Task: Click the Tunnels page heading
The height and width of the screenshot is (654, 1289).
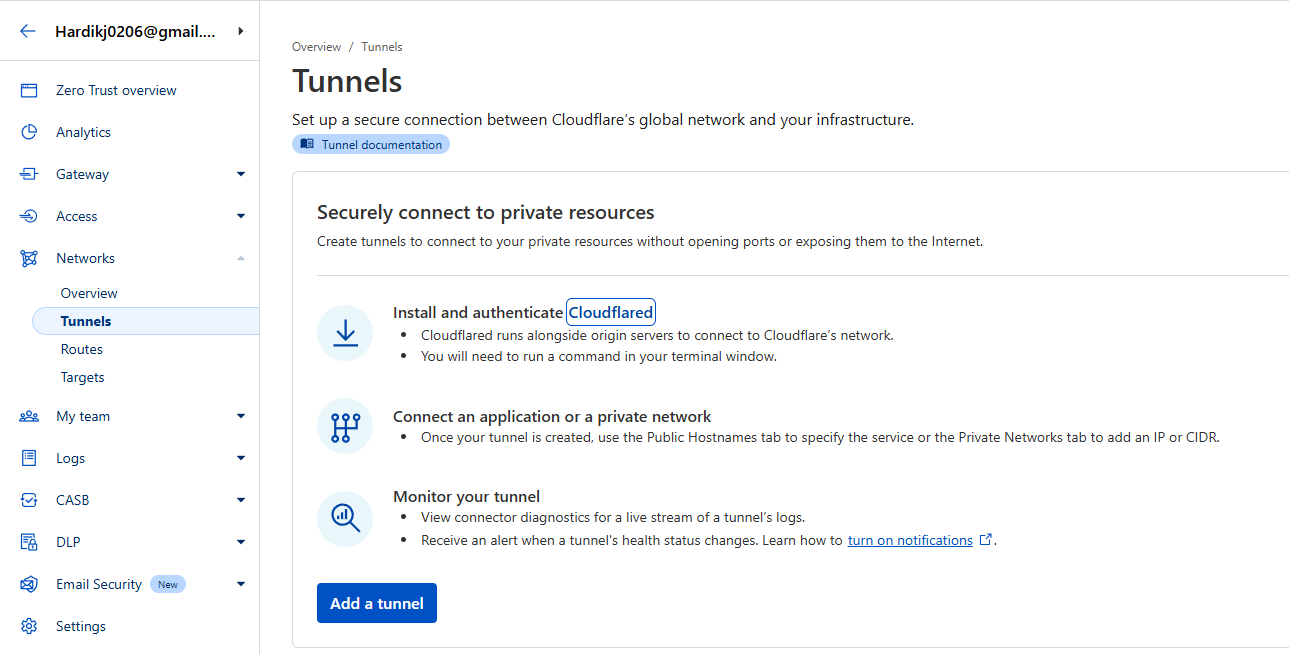Action: (347, 81)
